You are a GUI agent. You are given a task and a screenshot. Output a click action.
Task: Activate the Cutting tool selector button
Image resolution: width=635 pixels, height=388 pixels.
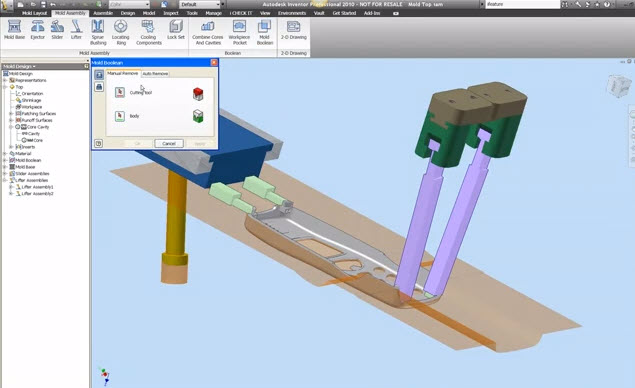120,93
